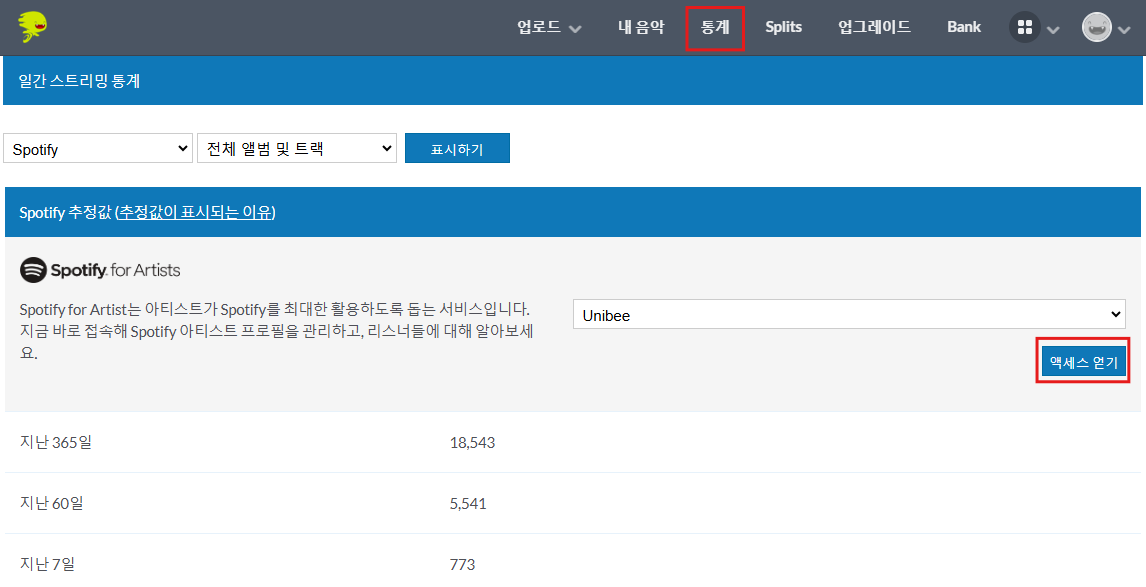Click the 지난 60일 row label
The image size is (1146, 587).
pyautogui.click(x=51, y=503)
